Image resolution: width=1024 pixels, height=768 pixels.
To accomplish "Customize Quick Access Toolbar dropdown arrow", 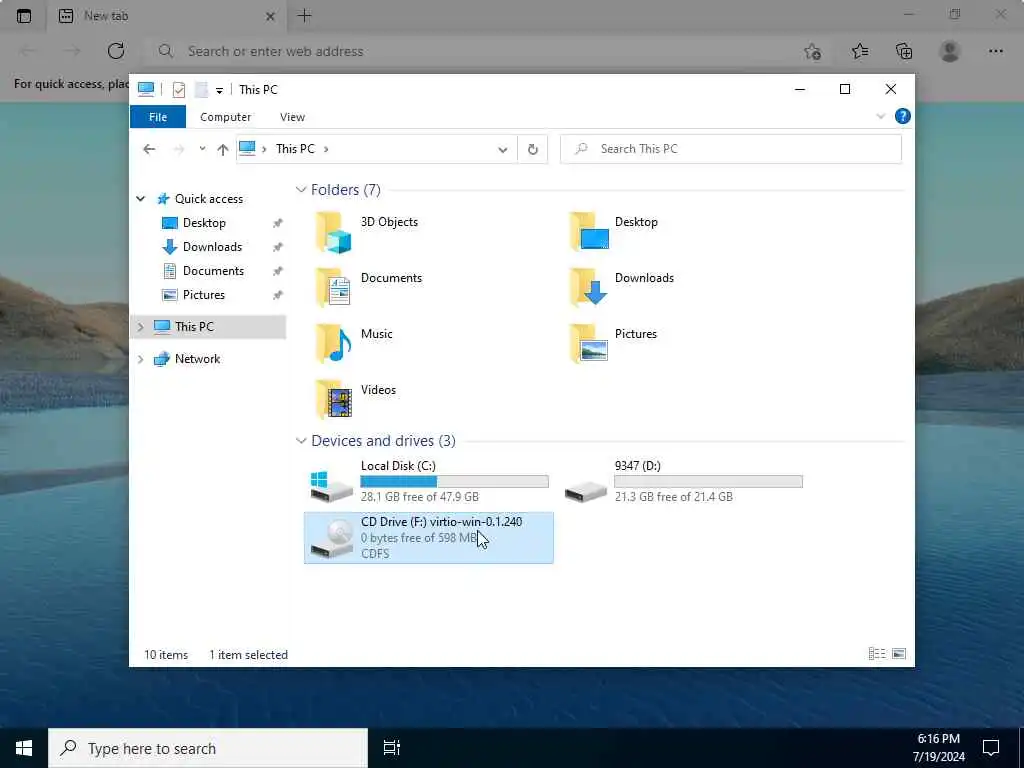I will pyautogui.click(x=219, y=91).
